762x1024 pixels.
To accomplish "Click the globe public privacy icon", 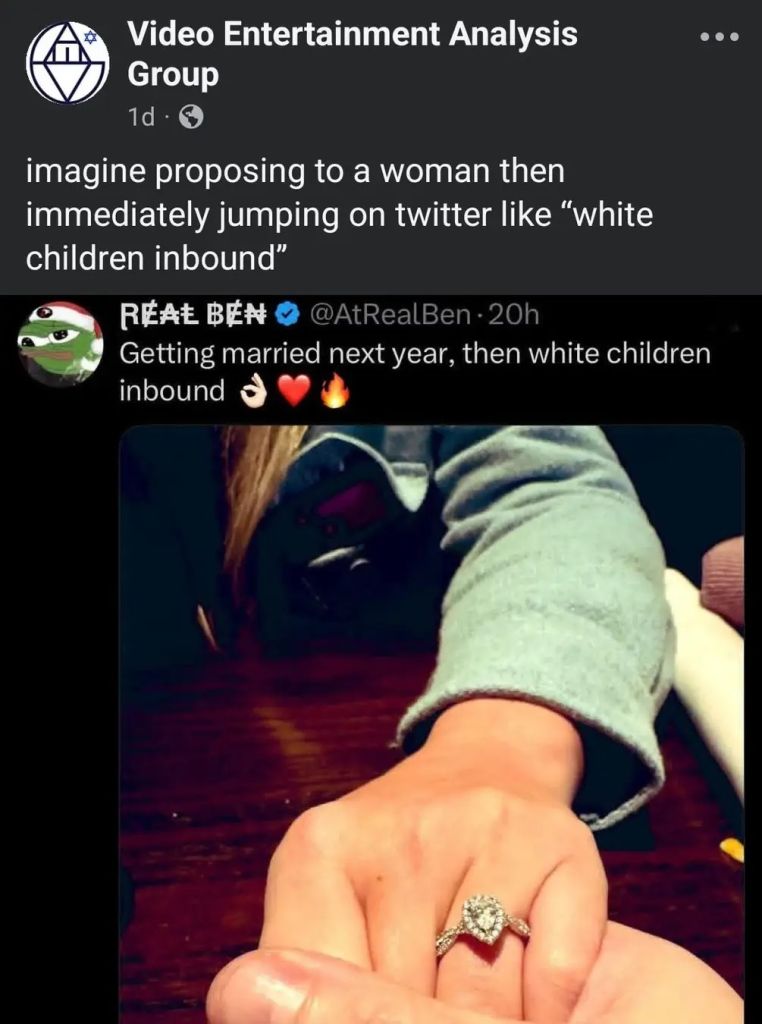I will click(191, 118).
